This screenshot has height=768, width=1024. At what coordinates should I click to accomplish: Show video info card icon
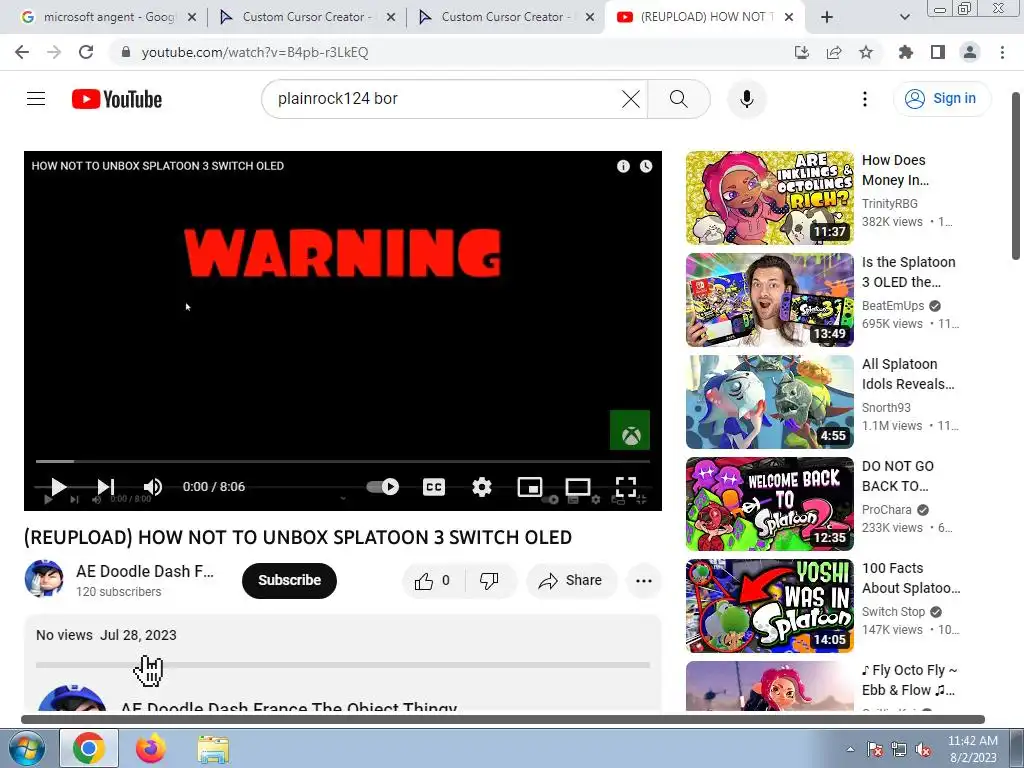pos(623,167)
